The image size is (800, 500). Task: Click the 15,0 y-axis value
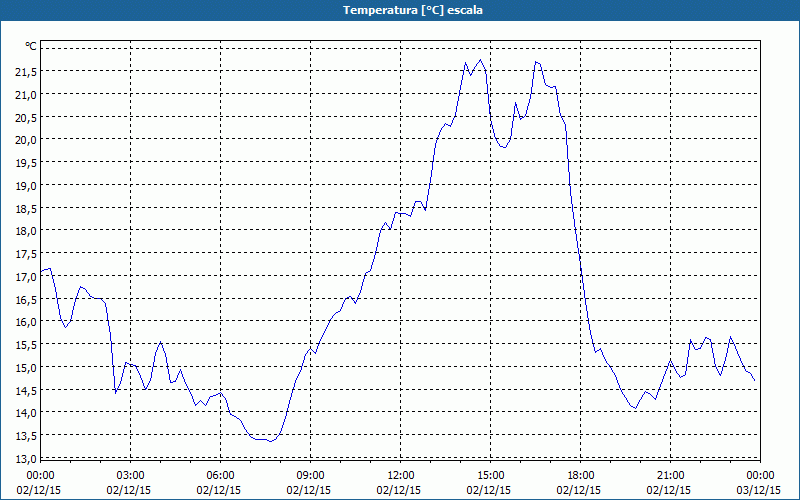click(x=26, y=368)
